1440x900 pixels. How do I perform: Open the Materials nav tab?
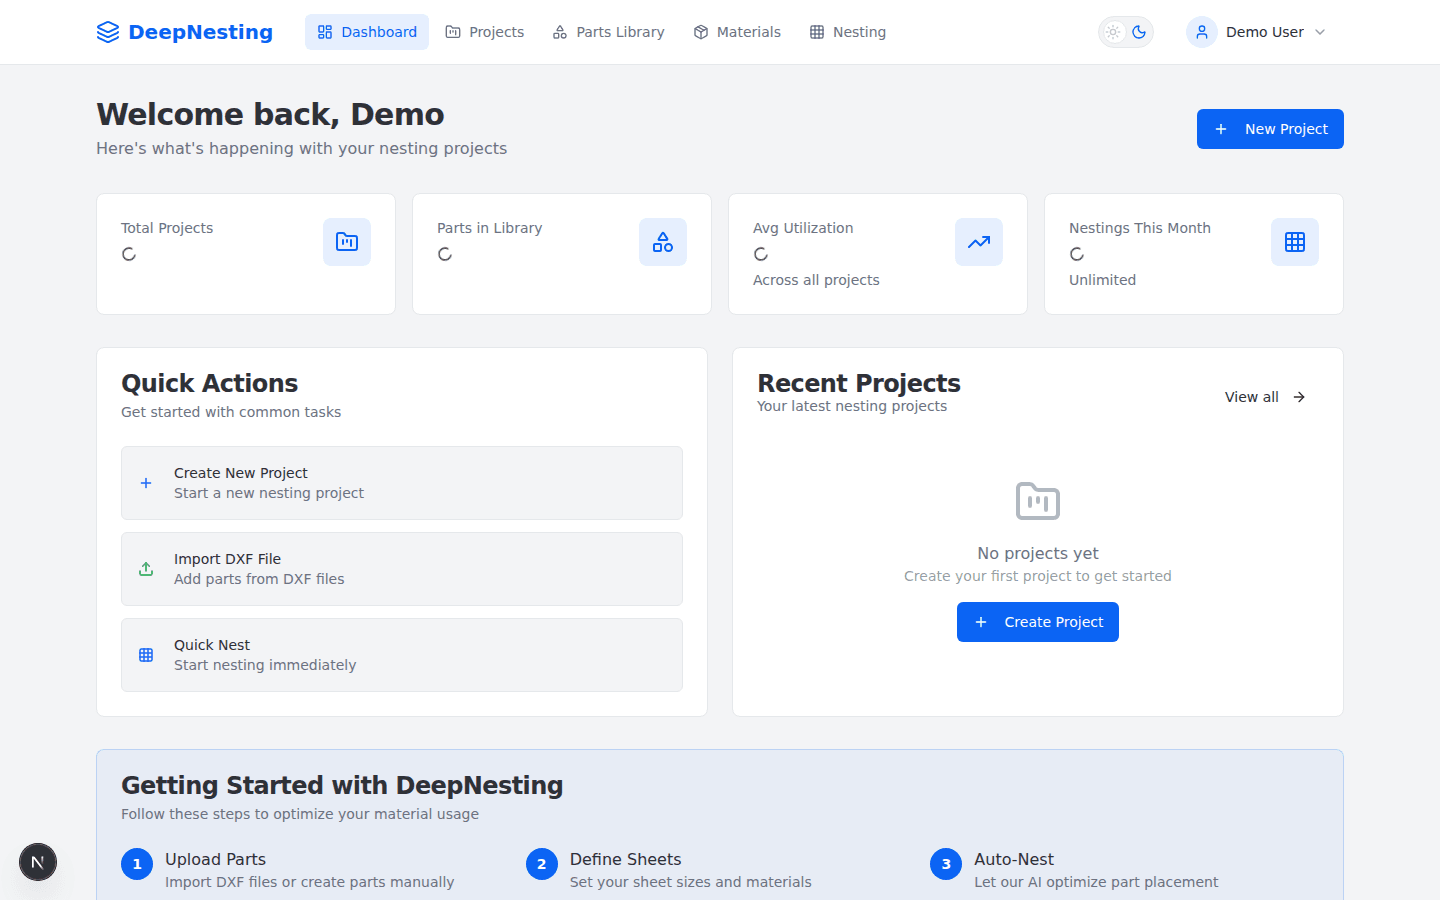point(737,32)
